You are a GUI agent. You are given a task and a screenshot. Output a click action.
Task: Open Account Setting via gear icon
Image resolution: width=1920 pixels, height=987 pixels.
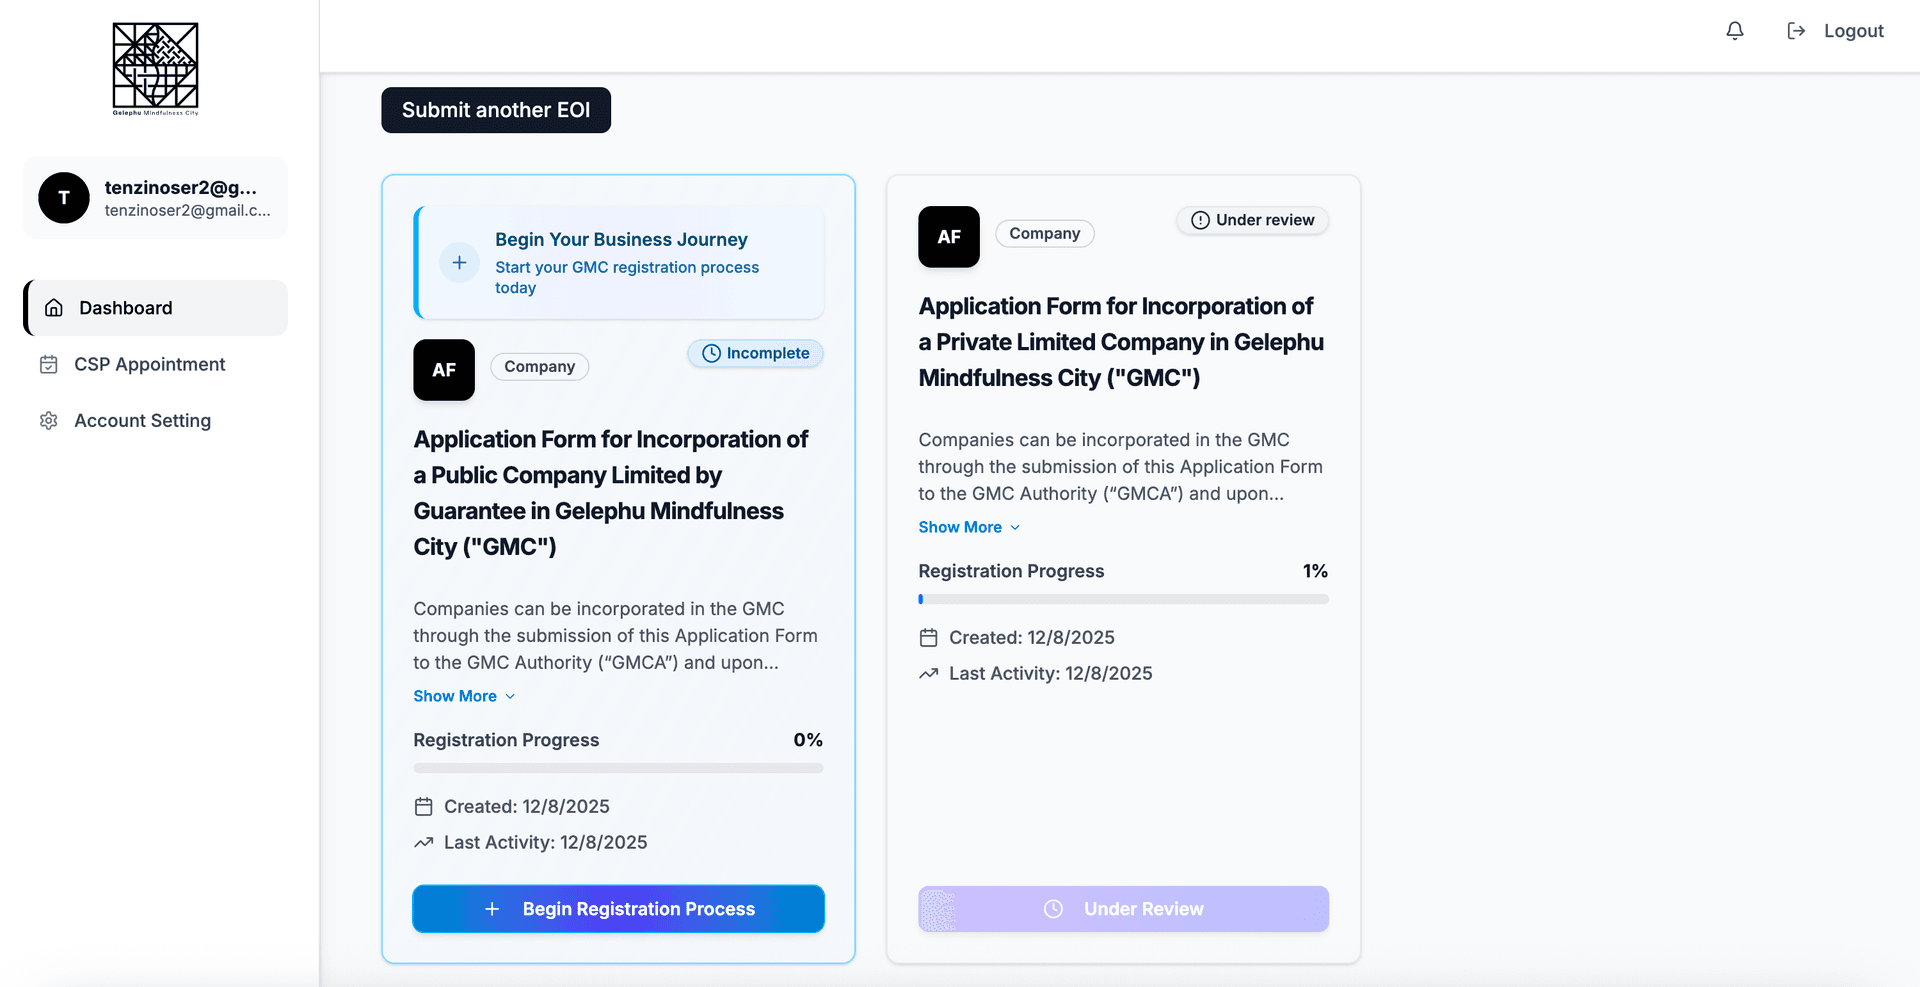(48, 420)
